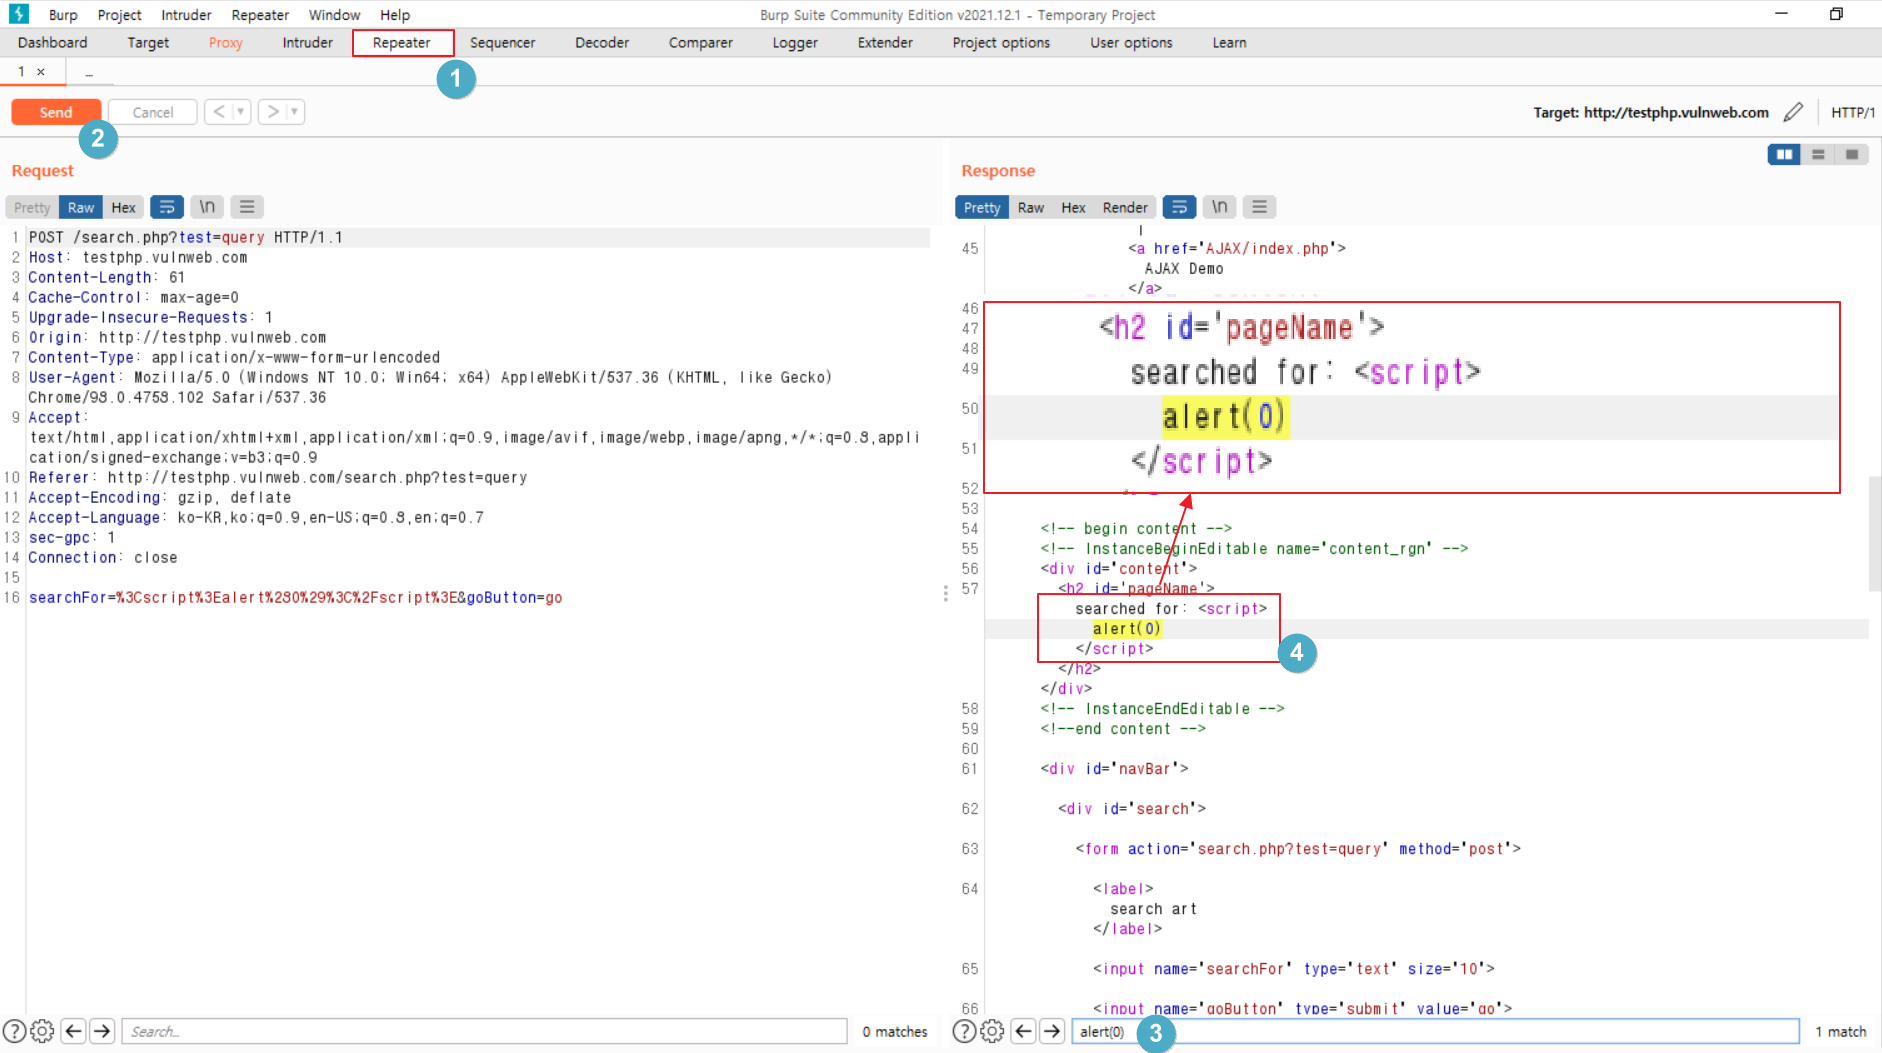Viewport: 1882px width, 1053px height.
Task: Go to previous Request search match
Action: 74,1031
